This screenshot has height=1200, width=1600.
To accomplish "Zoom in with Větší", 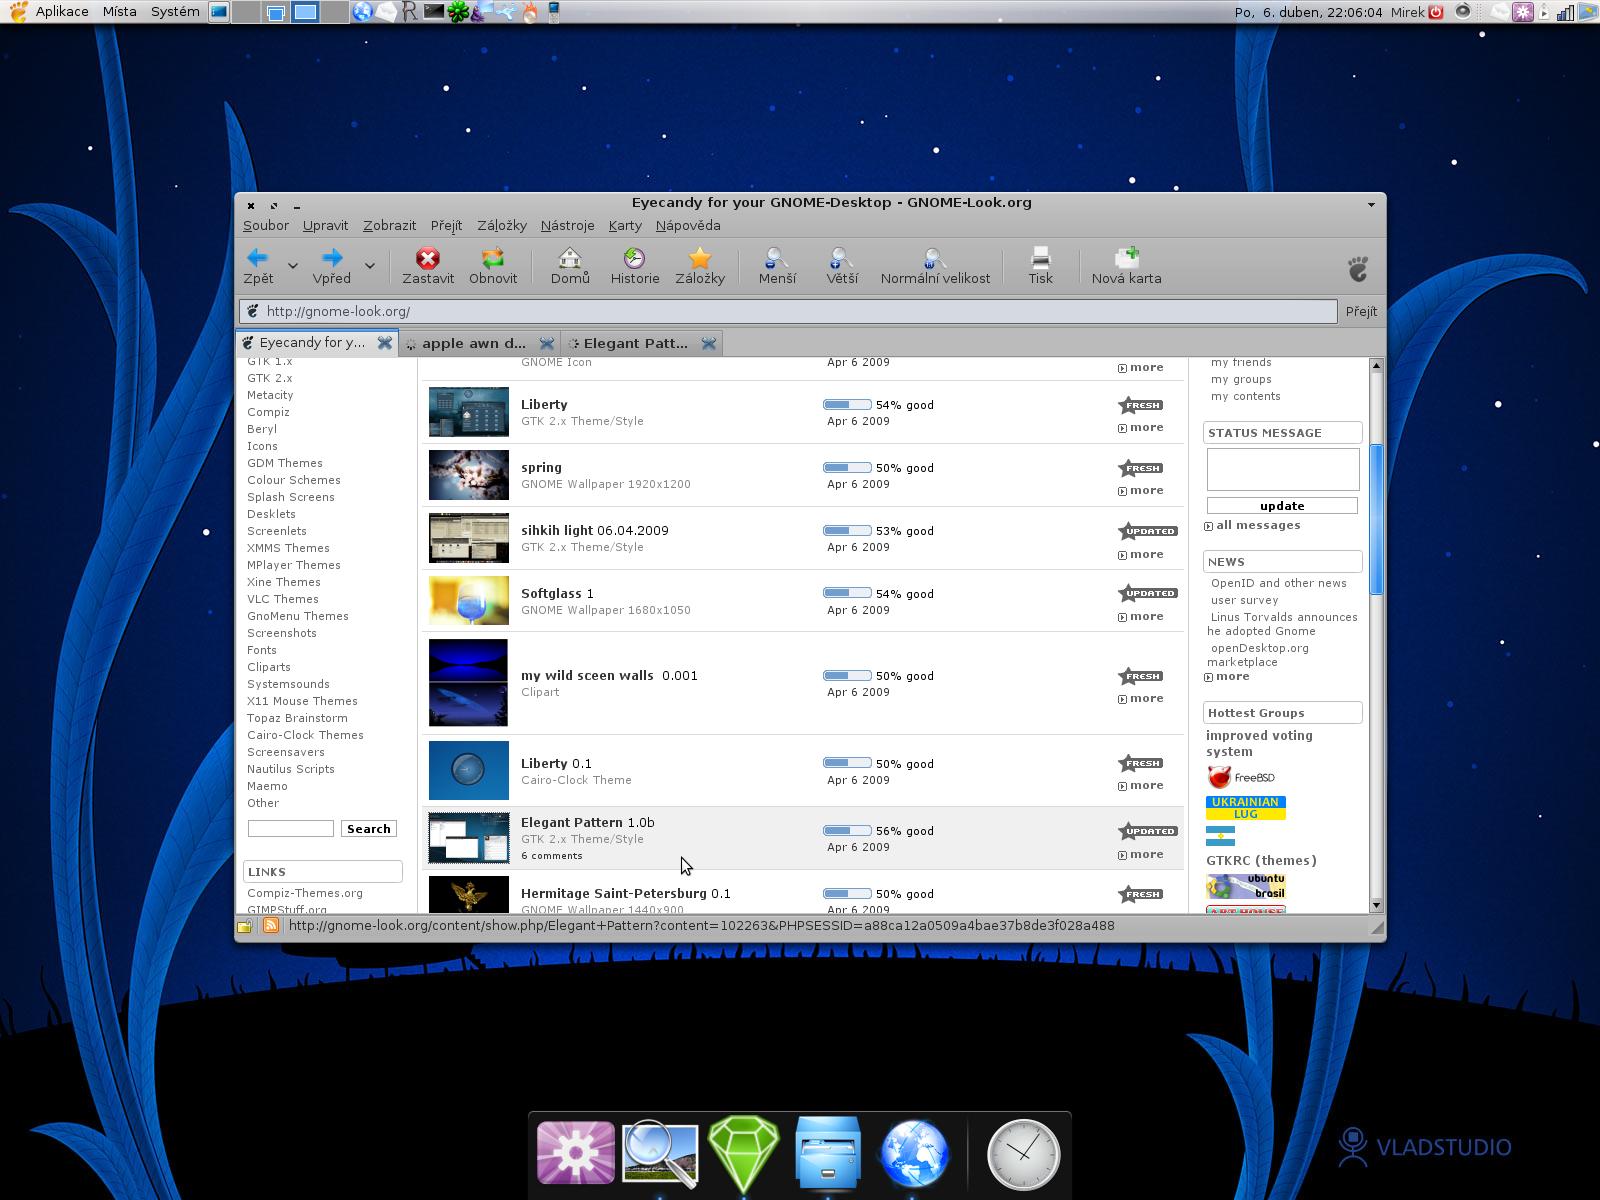I will tap(842, 266).
